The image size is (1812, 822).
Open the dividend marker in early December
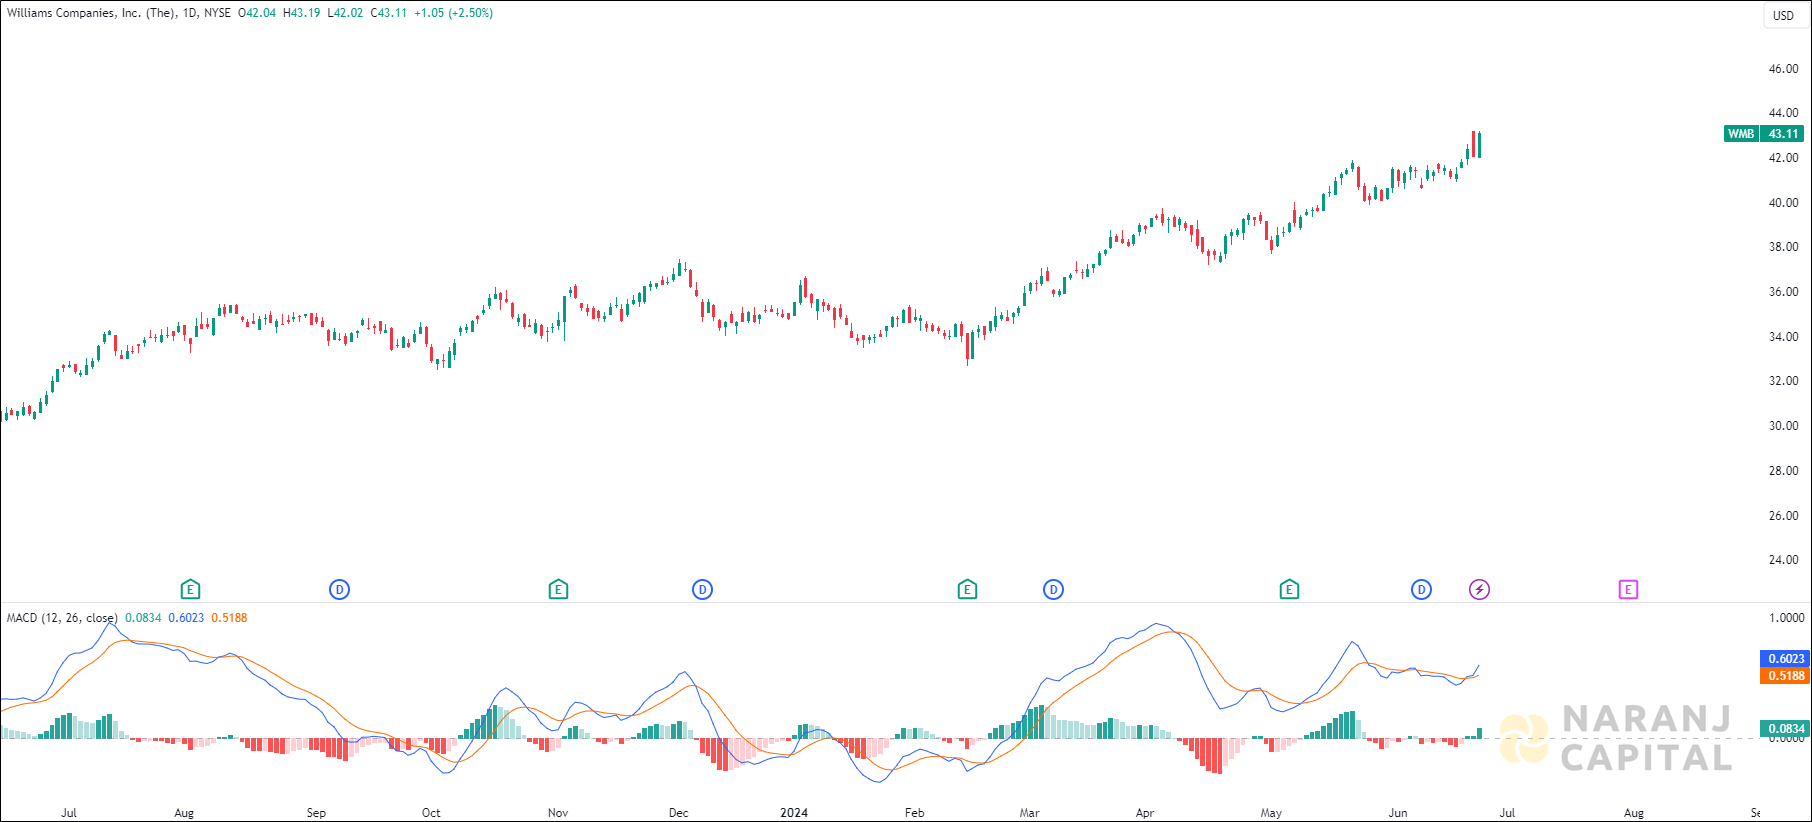point(703,590)
